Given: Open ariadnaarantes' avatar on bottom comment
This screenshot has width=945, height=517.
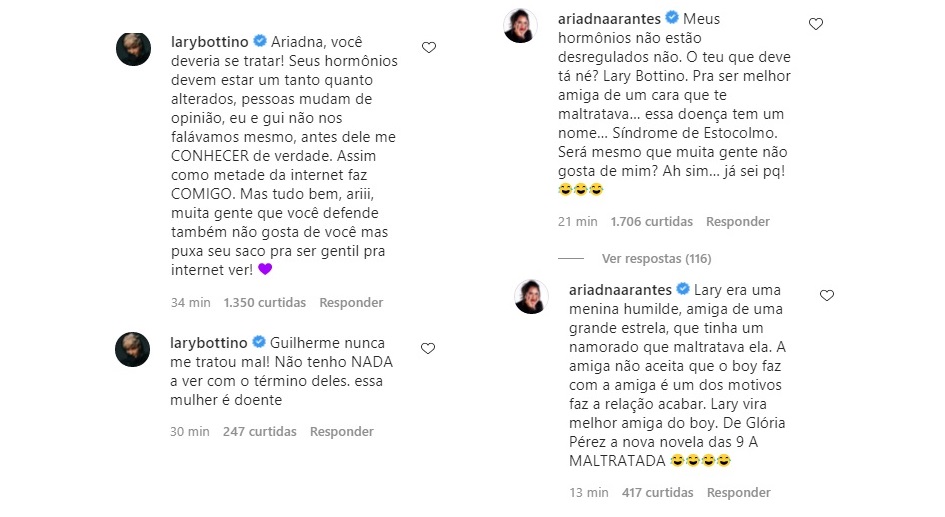Looking at the screenshot, I should pyautogui.click(x=530, y=297).
